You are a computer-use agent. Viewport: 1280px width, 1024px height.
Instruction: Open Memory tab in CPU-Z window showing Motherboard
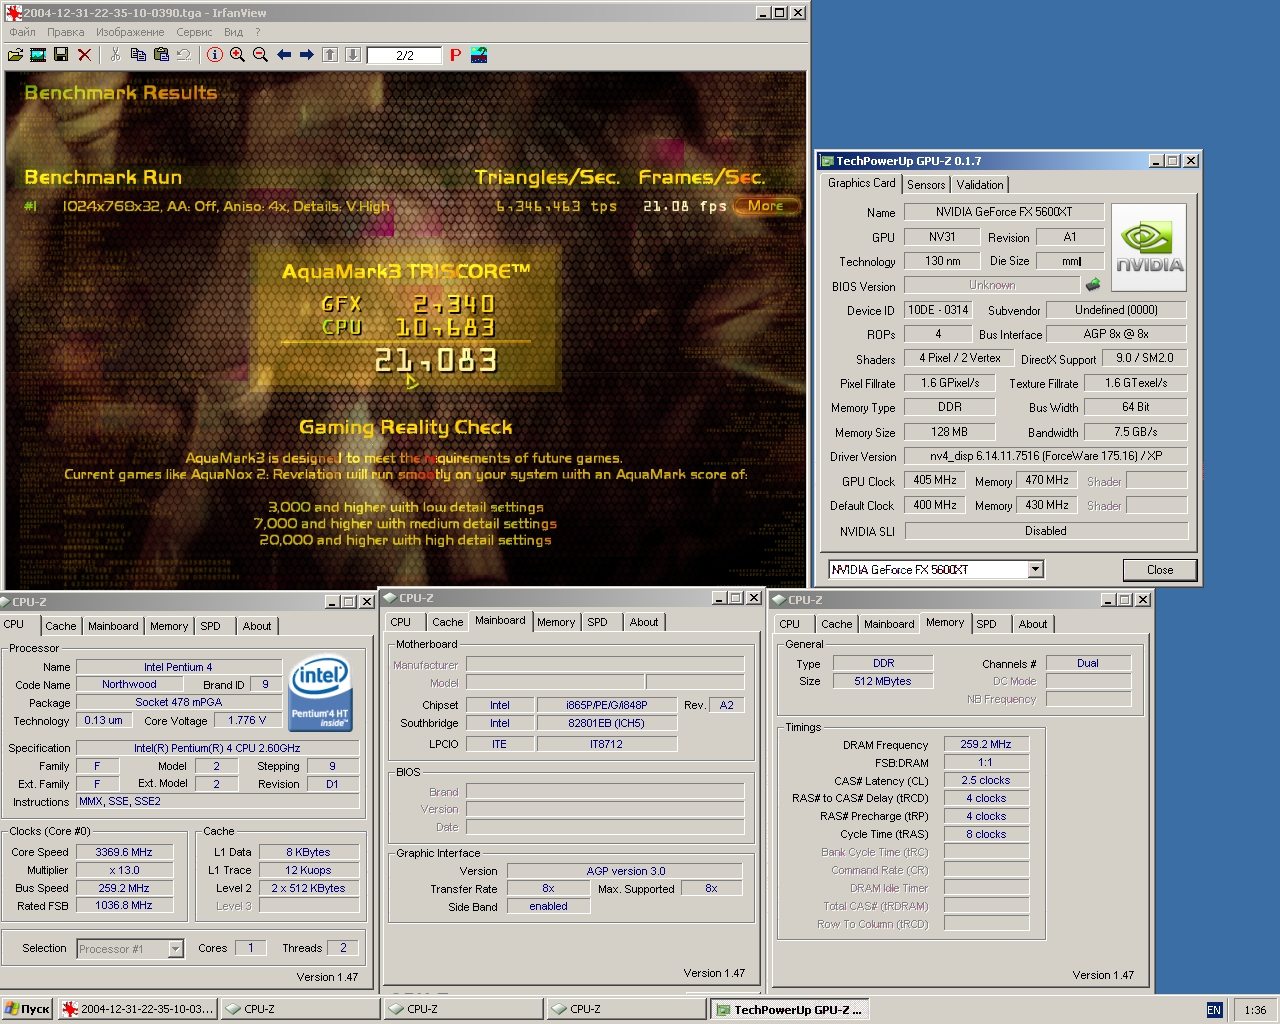click(556, 622)
